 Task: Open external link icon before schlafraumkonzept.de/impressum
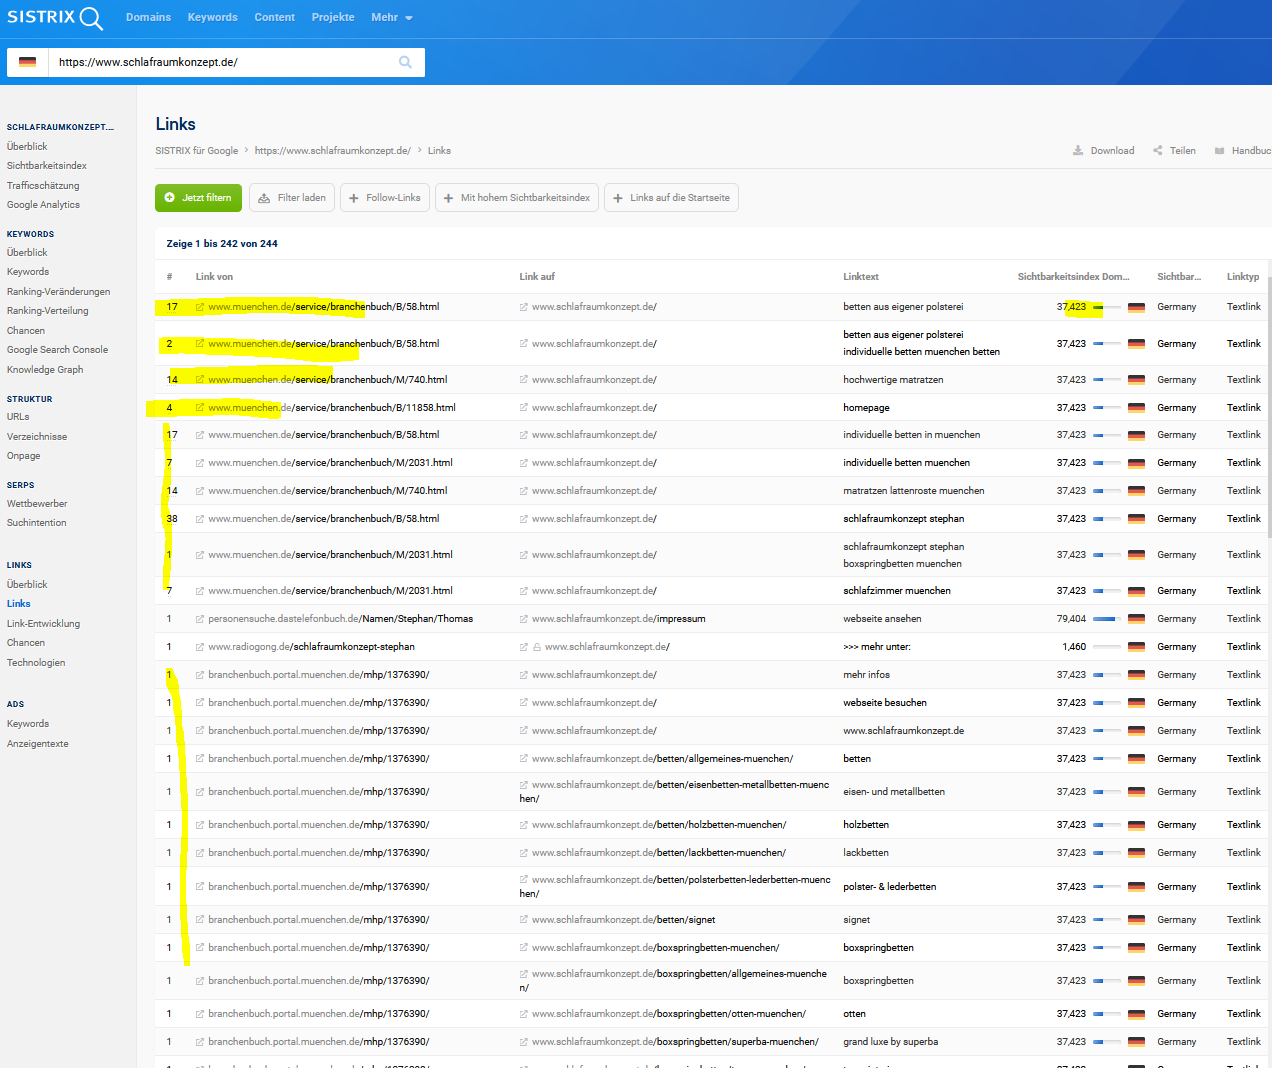coord(524,619)
